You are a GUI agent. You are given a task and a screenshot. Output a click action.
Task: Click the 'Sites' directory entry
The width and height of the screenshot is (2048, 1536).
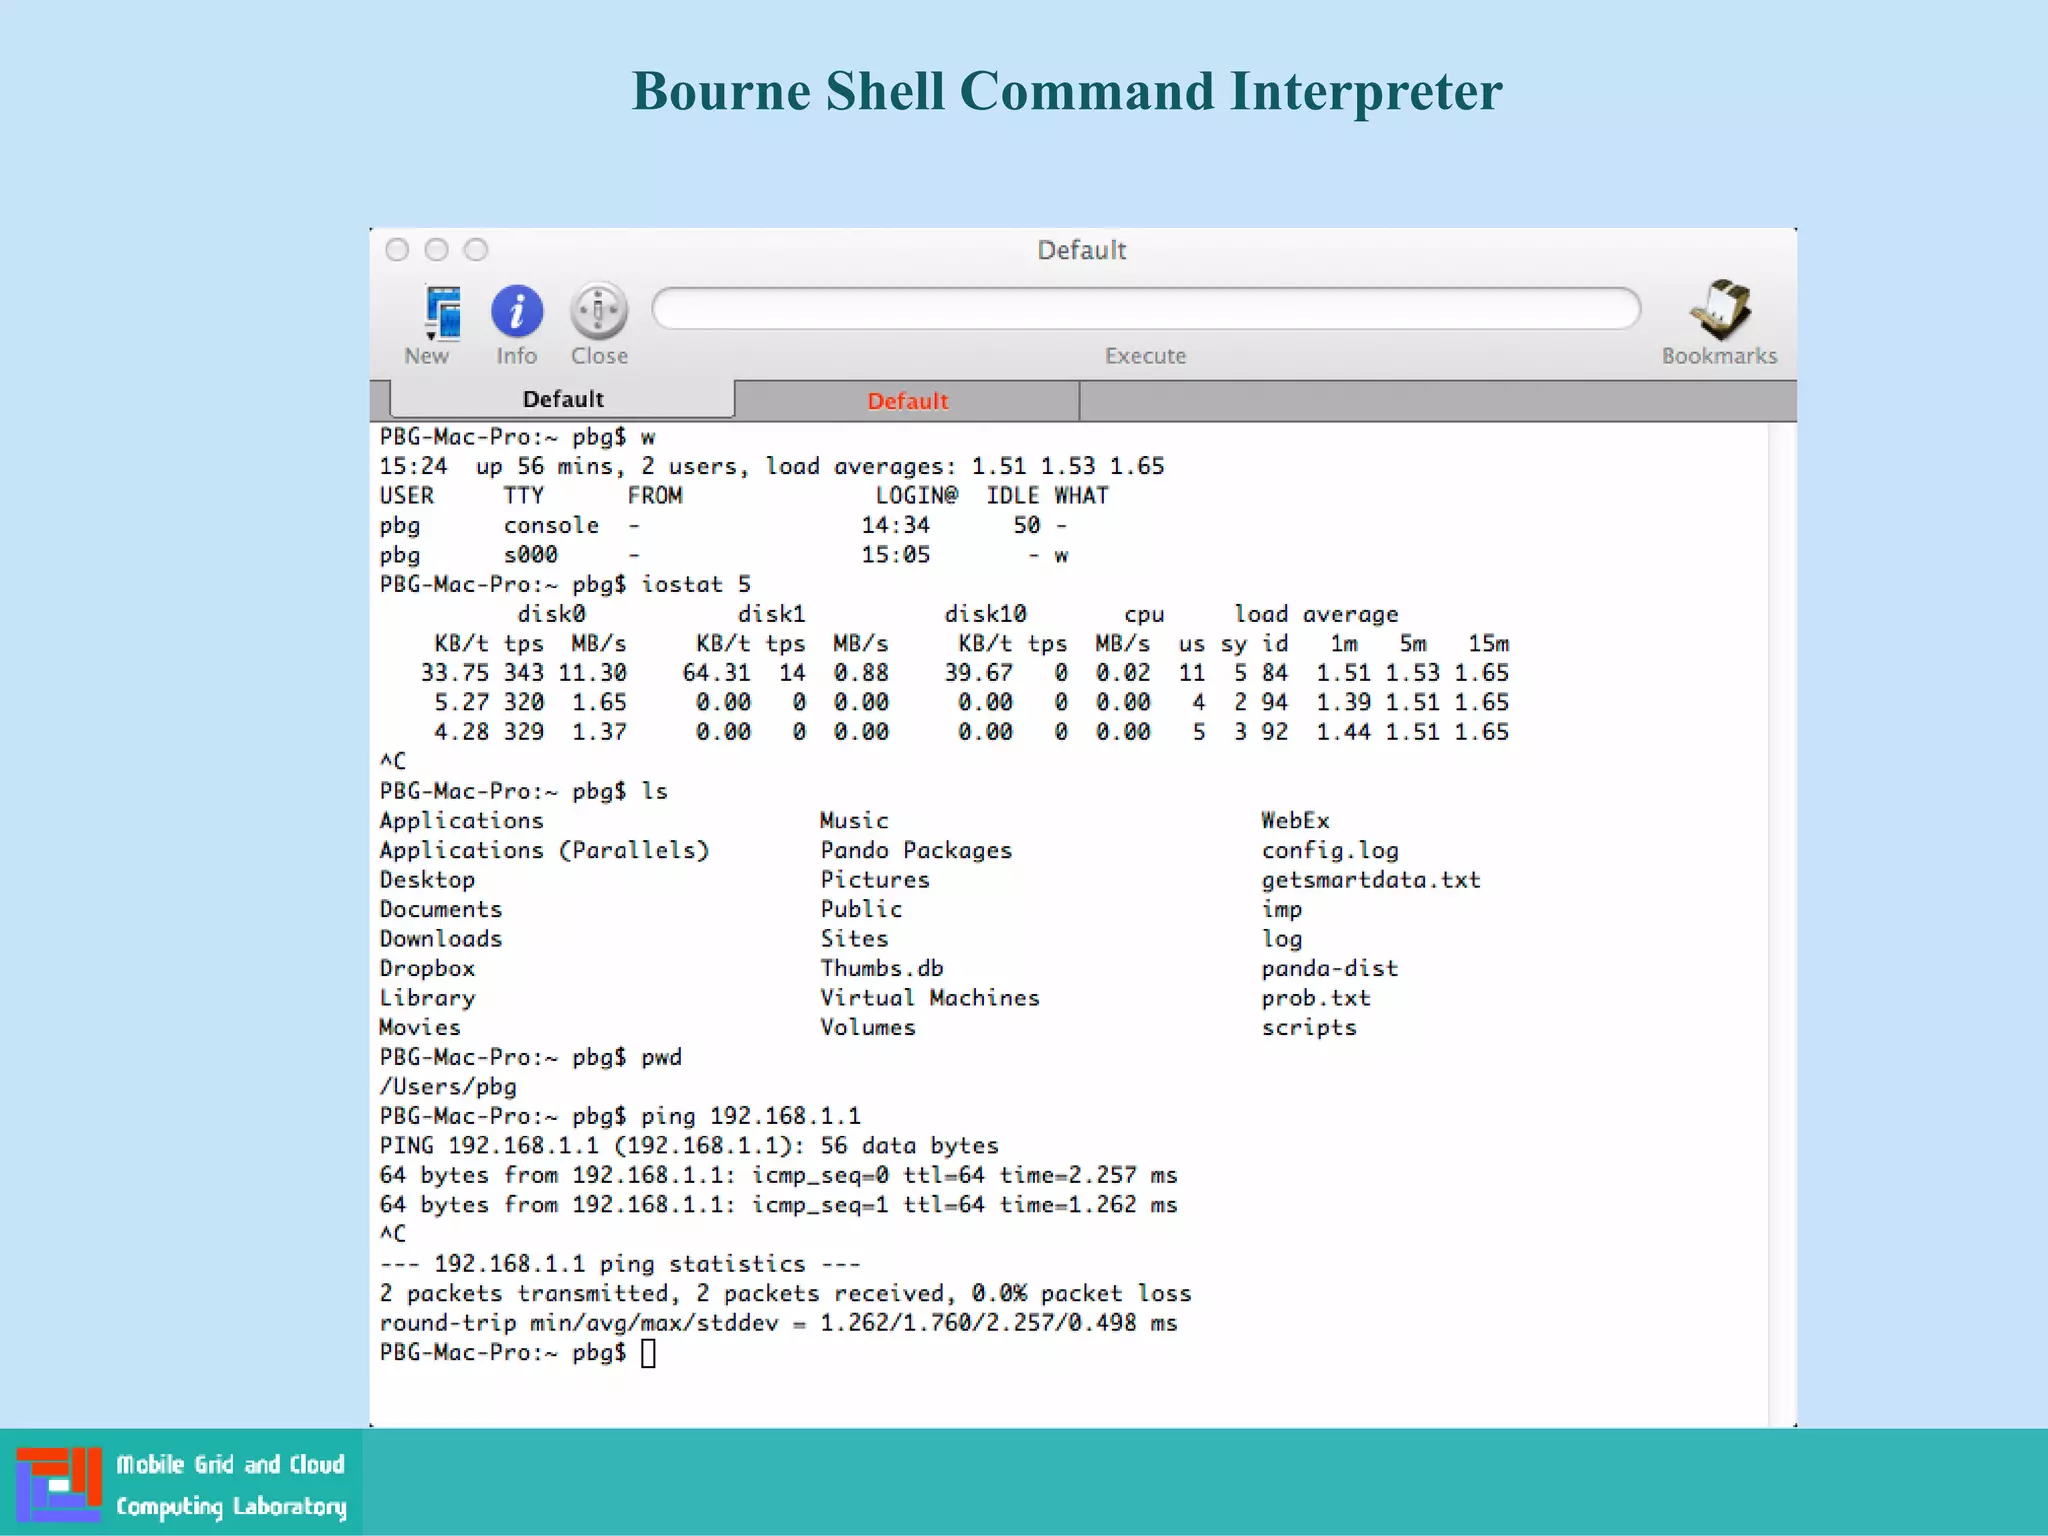coord(854,939)
